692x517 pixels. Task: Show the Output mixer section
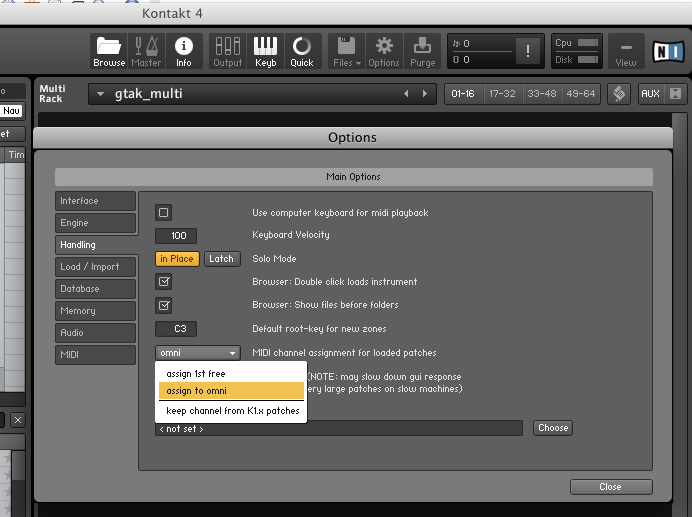228,50
